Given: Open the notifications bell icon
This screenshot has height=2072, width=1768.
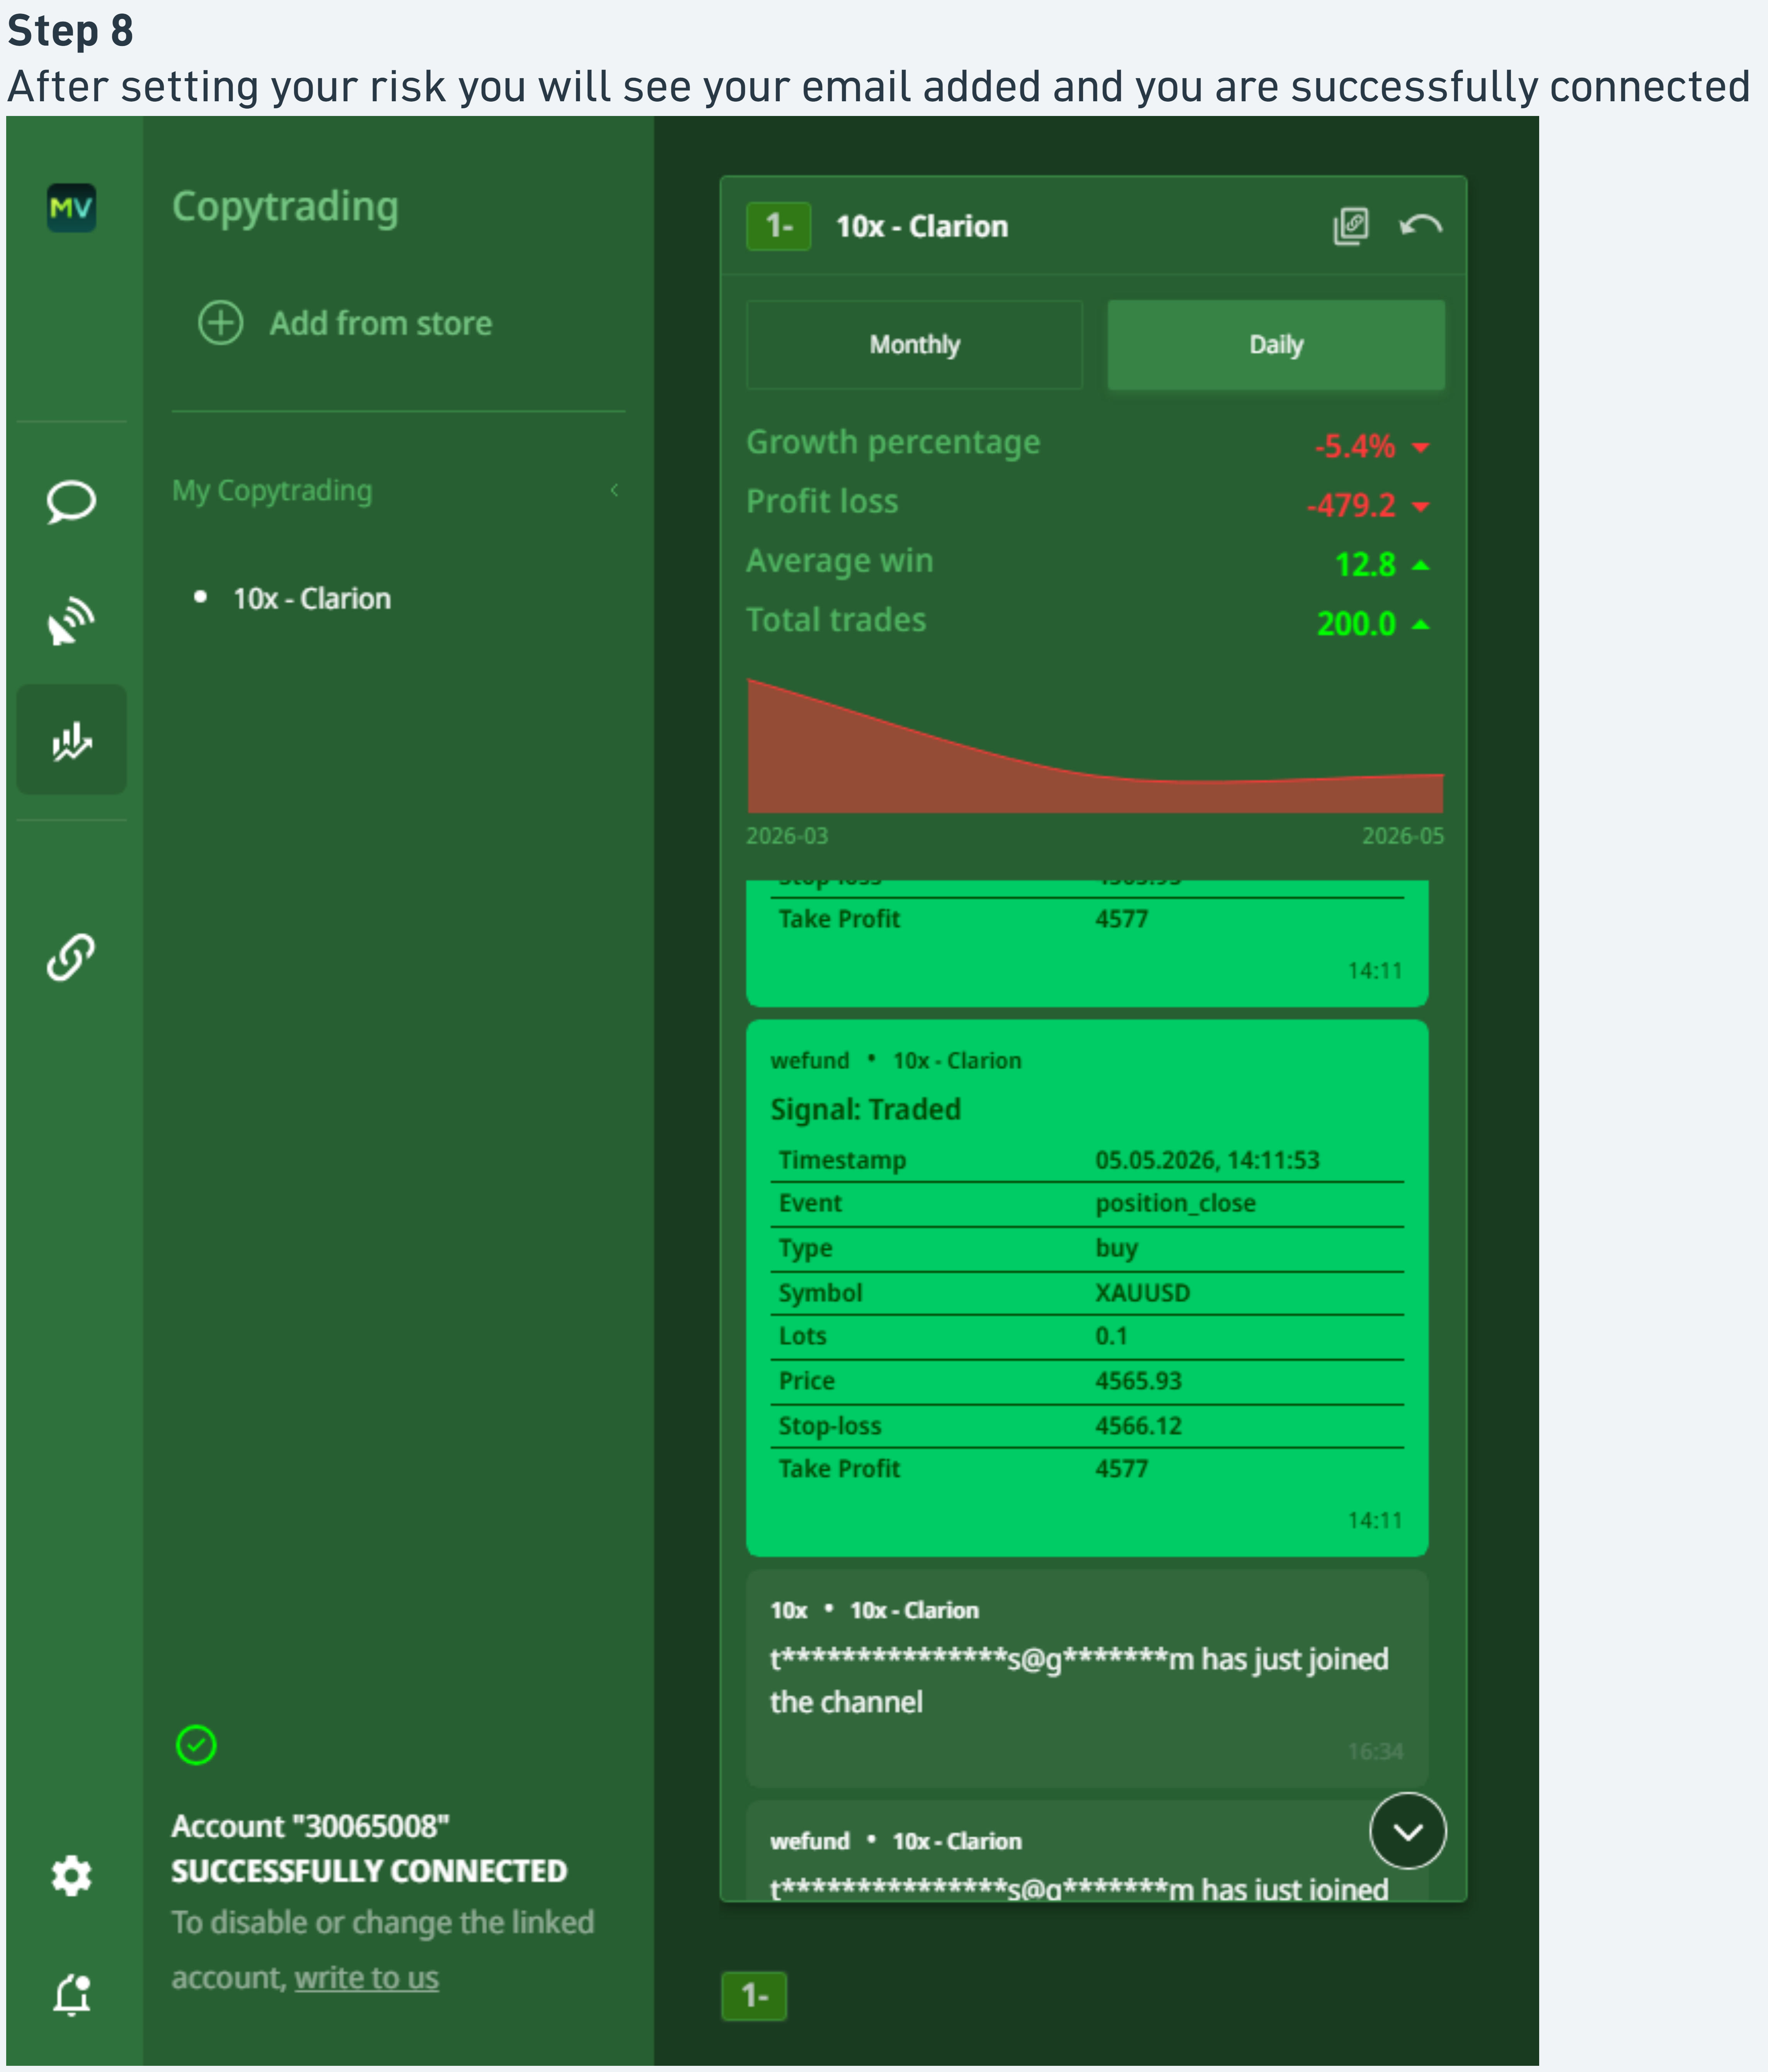Looking at the screenshot, I should (x=71, y=1995).
